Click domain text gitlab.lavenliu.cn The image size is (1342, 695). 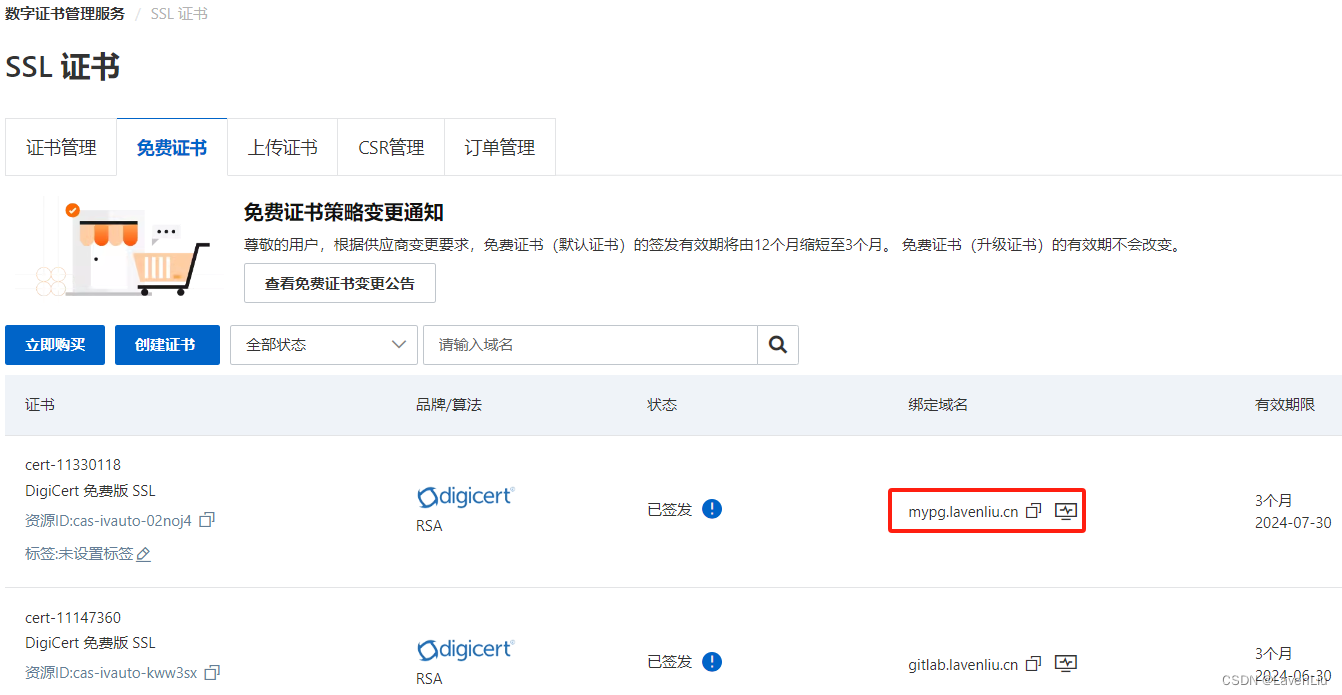963,664
